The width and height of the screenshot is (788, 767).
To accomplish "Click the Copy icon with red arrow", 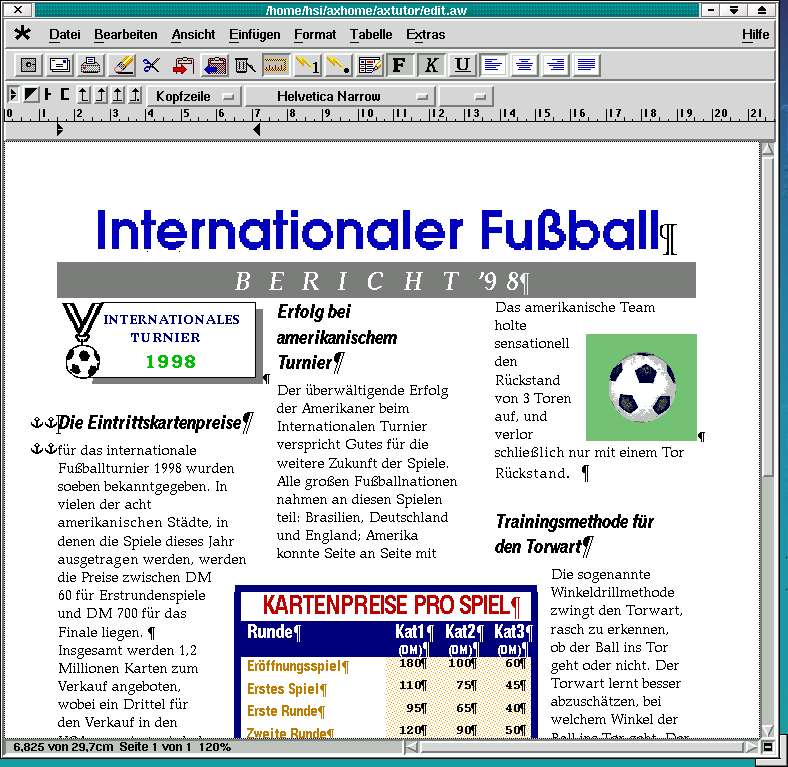I will coord(183,66).
